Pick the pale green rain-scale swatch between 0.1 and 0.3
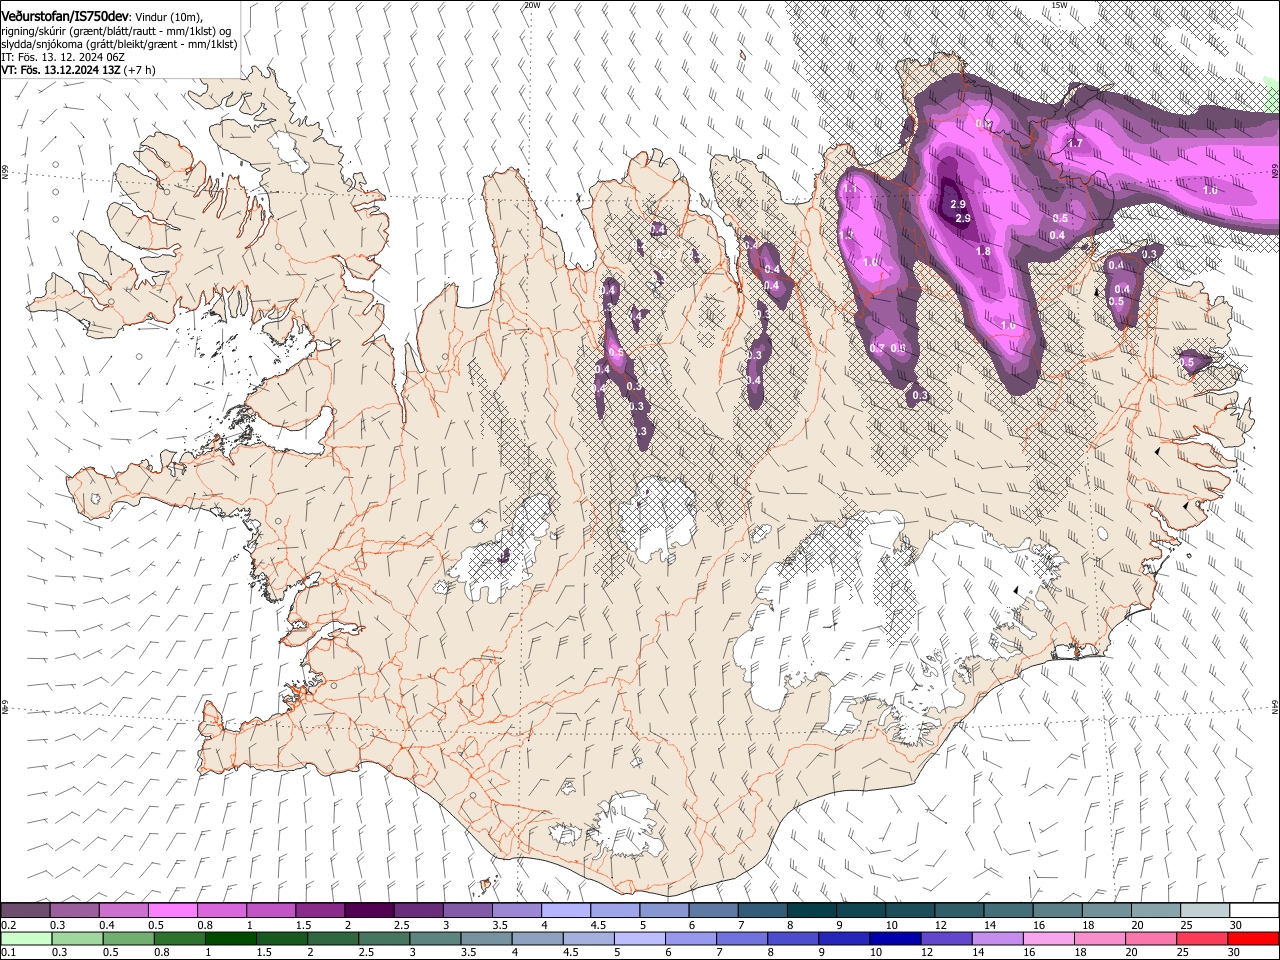This screenshot has width=1280, height=960. point(26,938)
